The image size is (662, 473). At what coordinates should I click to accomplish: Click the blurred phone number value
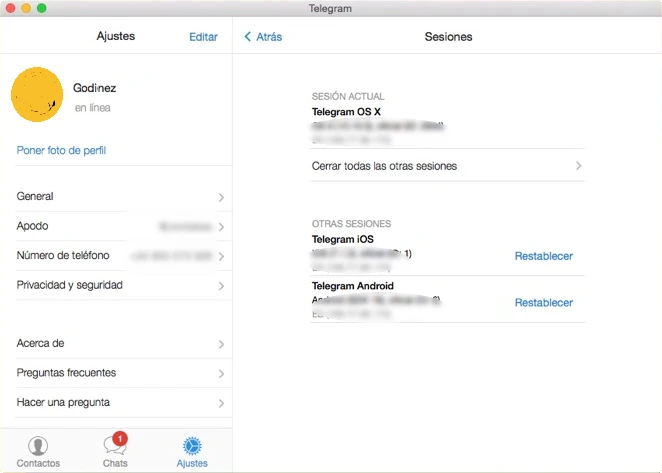(172, 256)
